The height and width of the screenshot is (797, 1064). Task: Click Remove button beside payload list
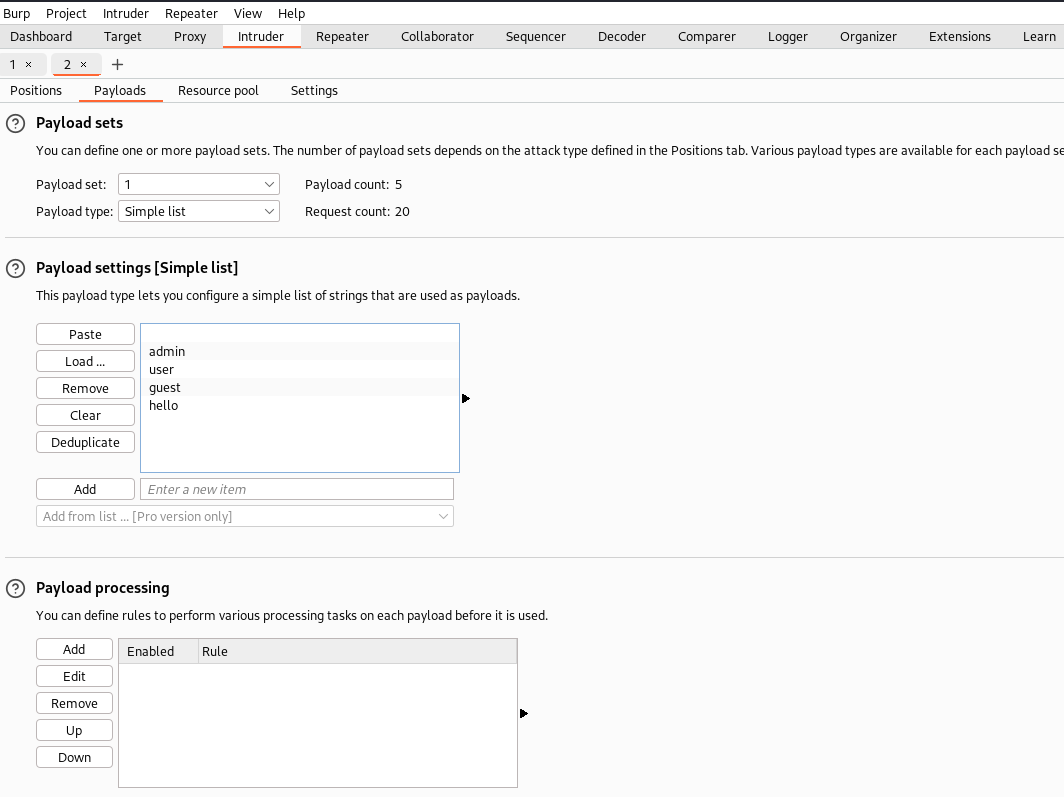[x=86, y=389]
